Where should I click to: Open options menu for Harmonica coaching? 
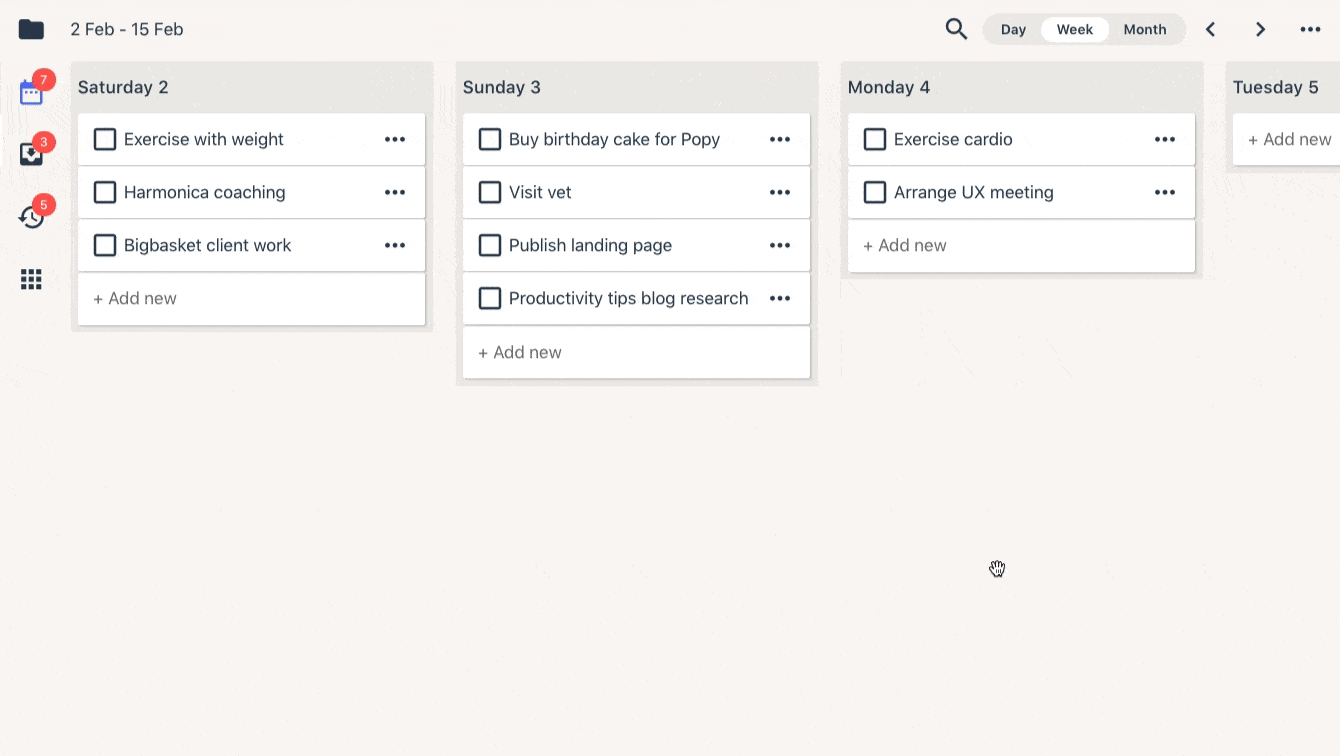[395, 192]
